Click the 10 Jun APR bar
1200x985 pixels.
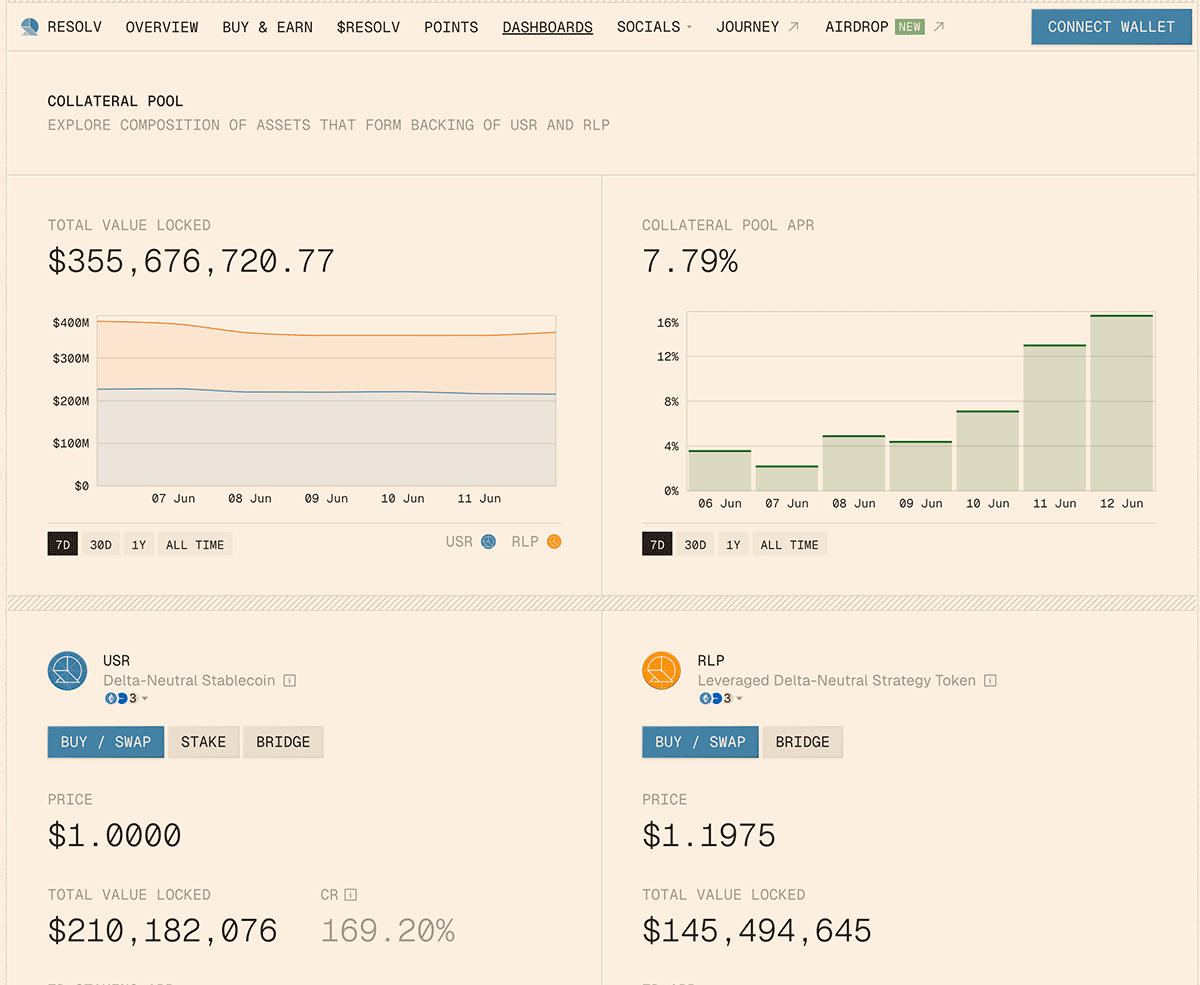pyautogui.click(x=988, y=451)
